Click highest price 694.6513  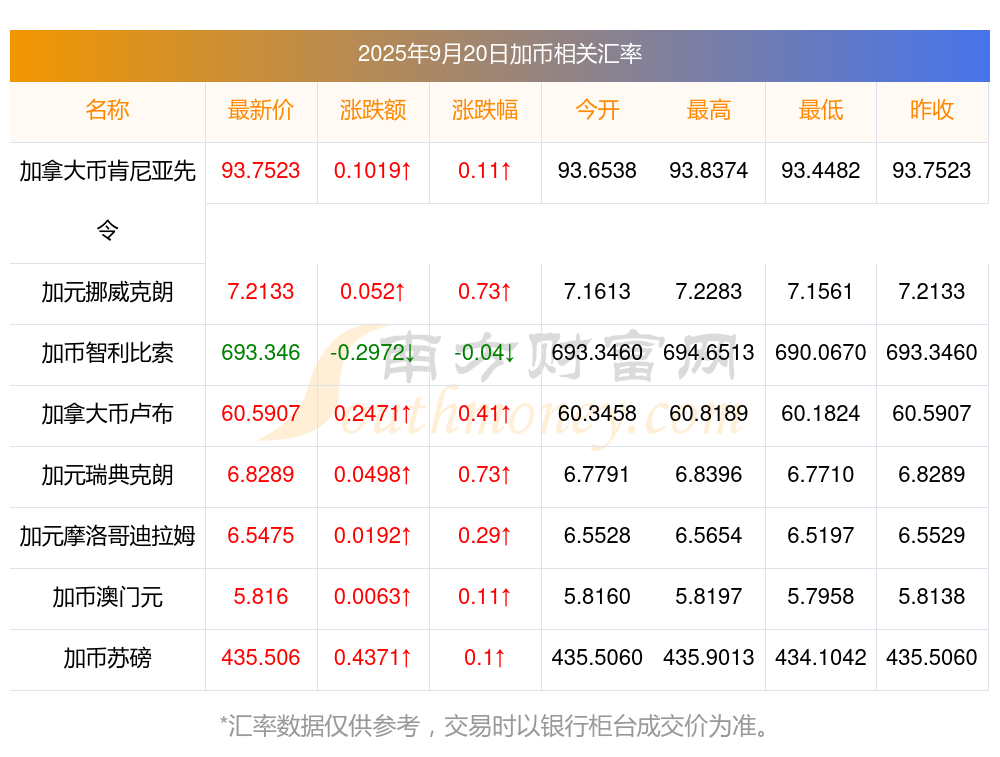[x=709, y=352]
